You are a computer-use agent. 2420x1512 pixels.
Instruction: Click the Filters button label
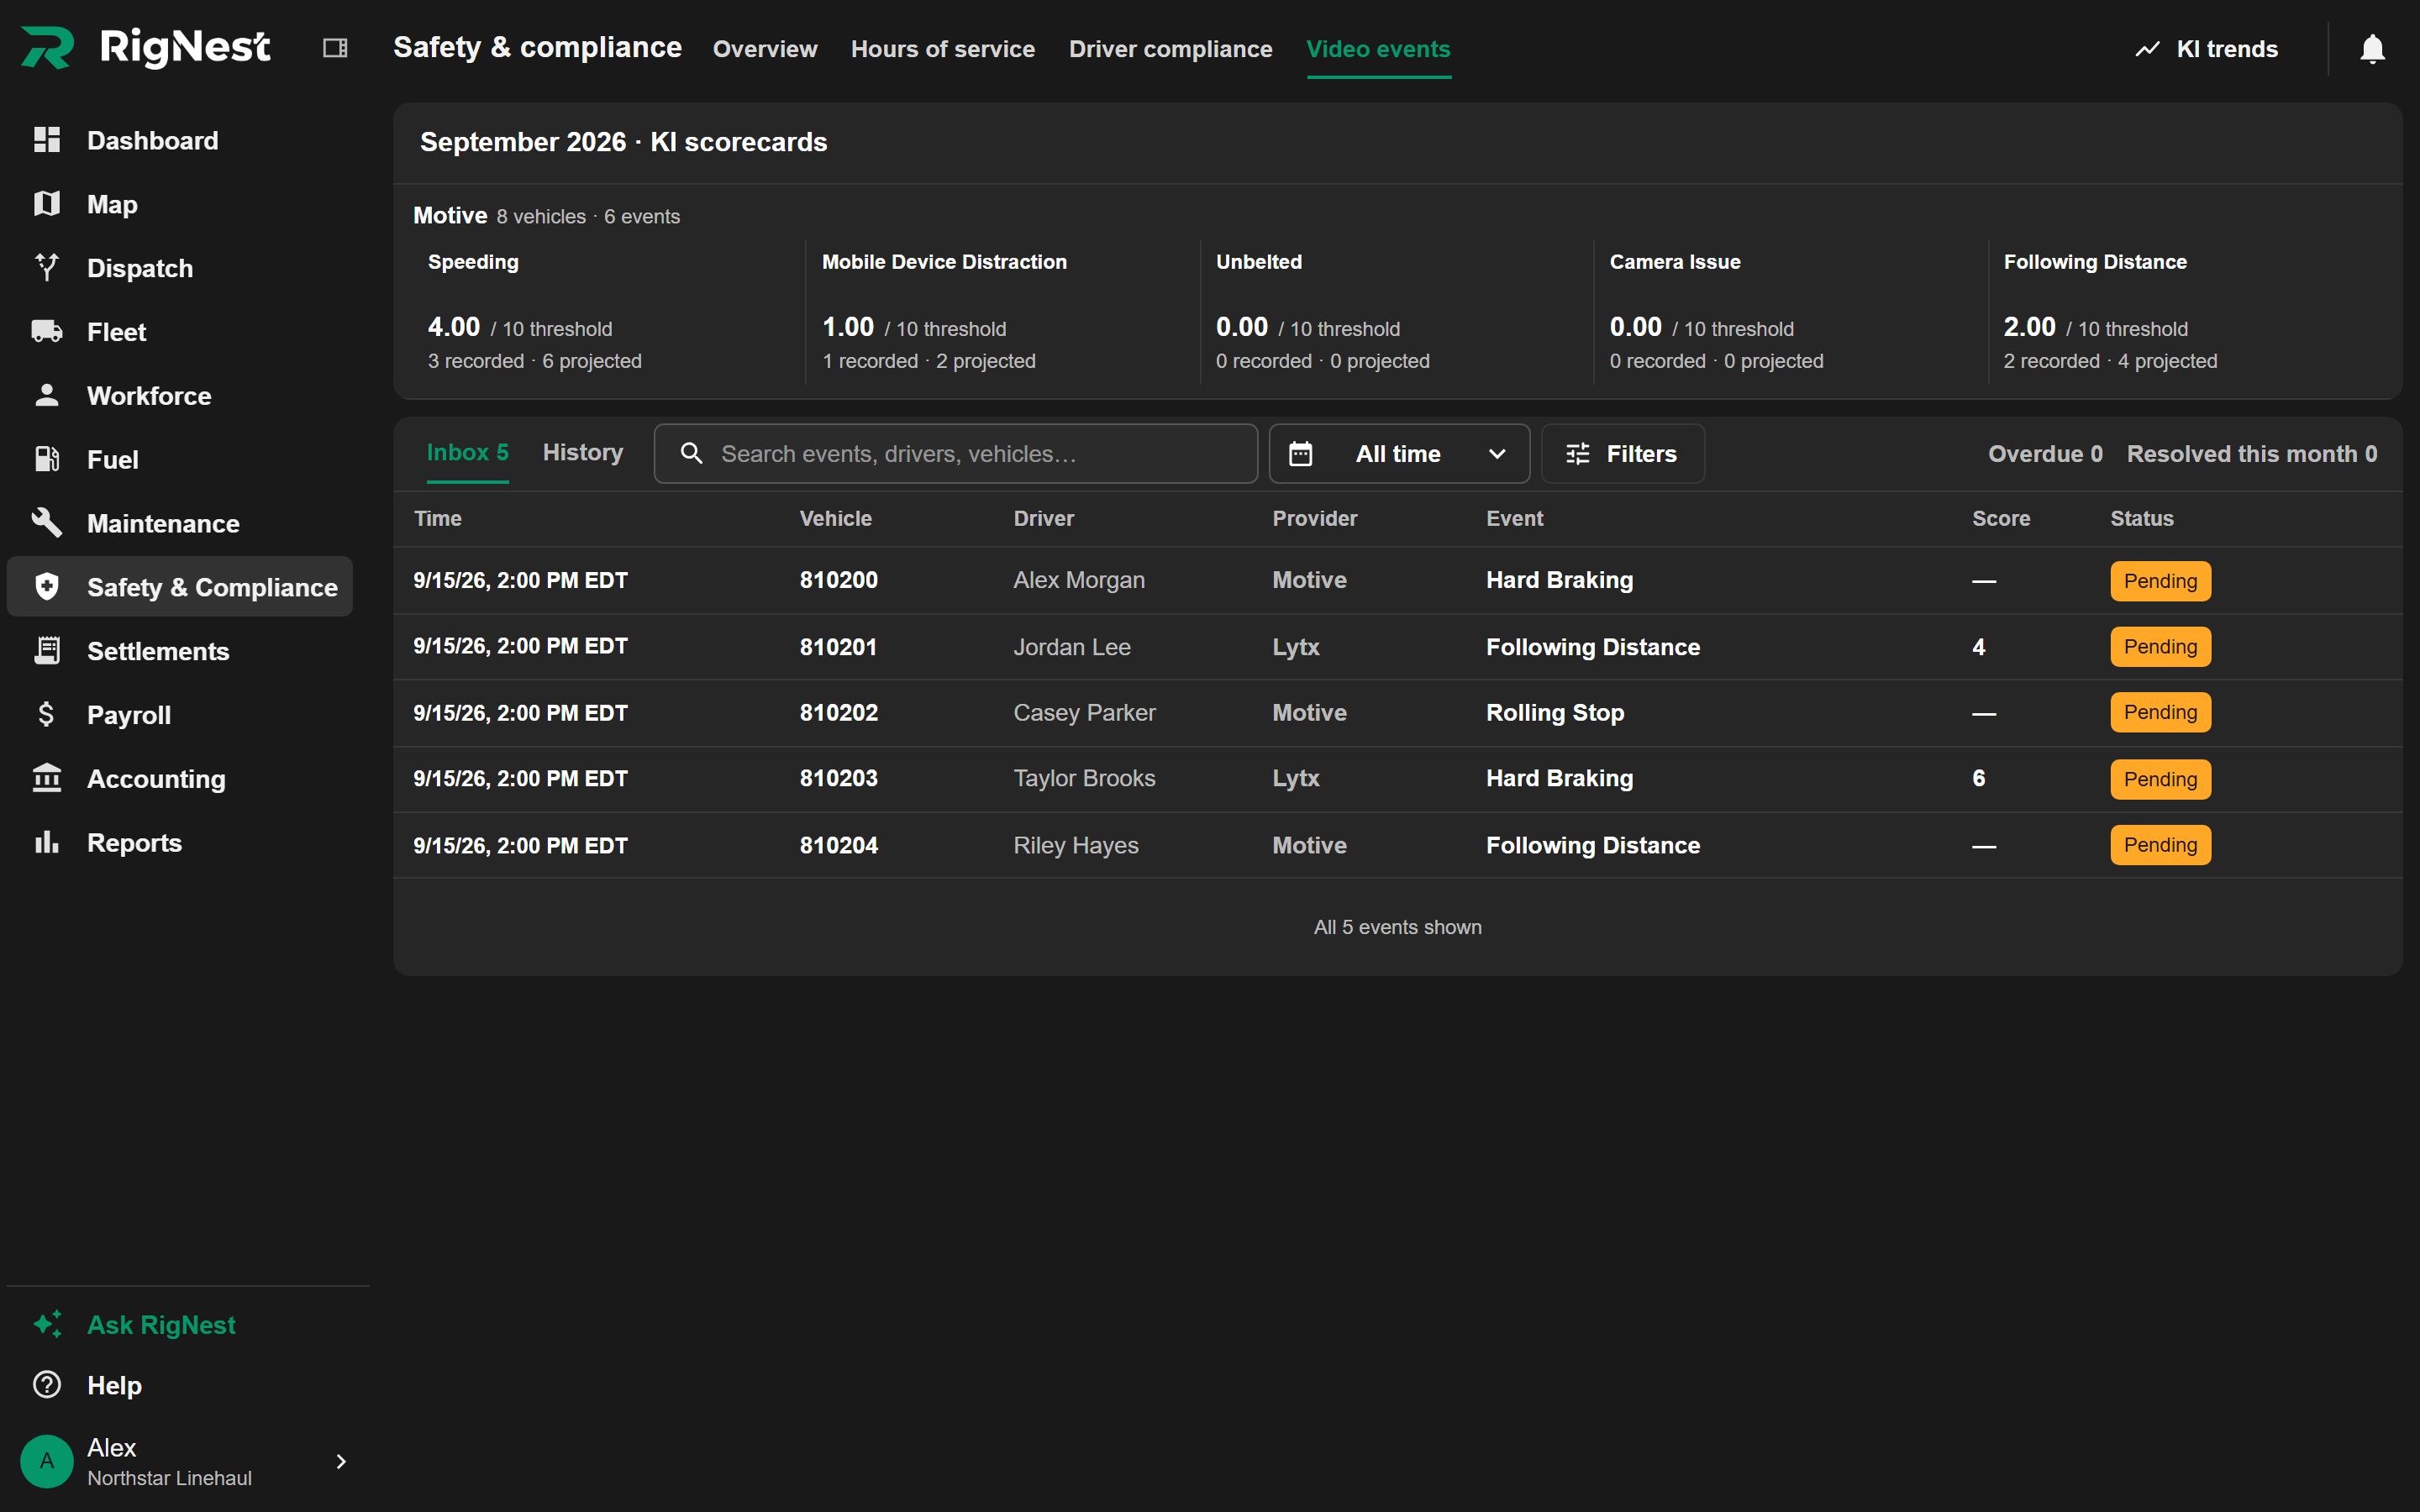click(x=1640, y=454)
